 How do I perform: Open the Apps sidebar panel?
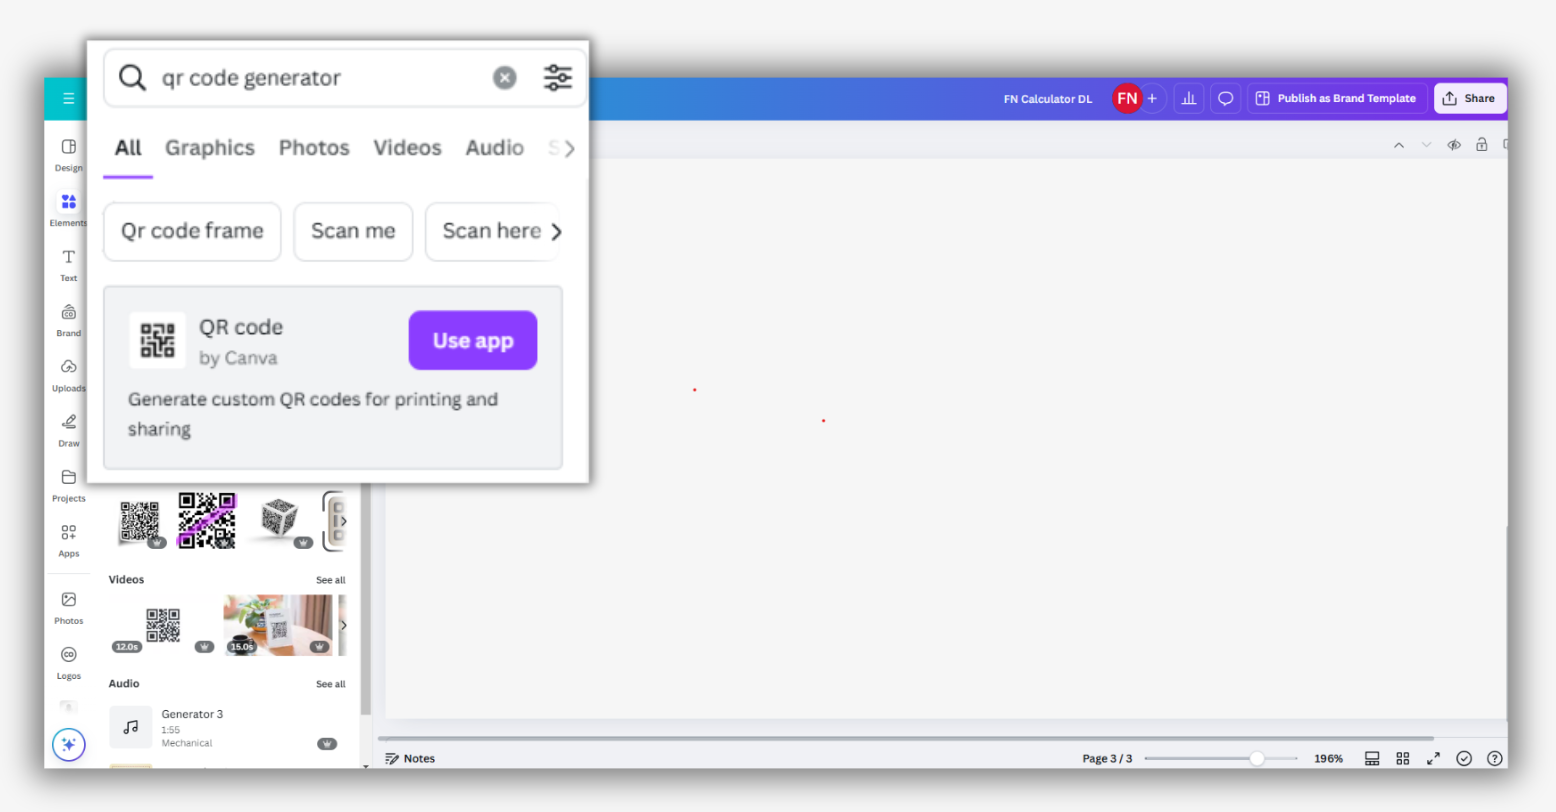69,539
